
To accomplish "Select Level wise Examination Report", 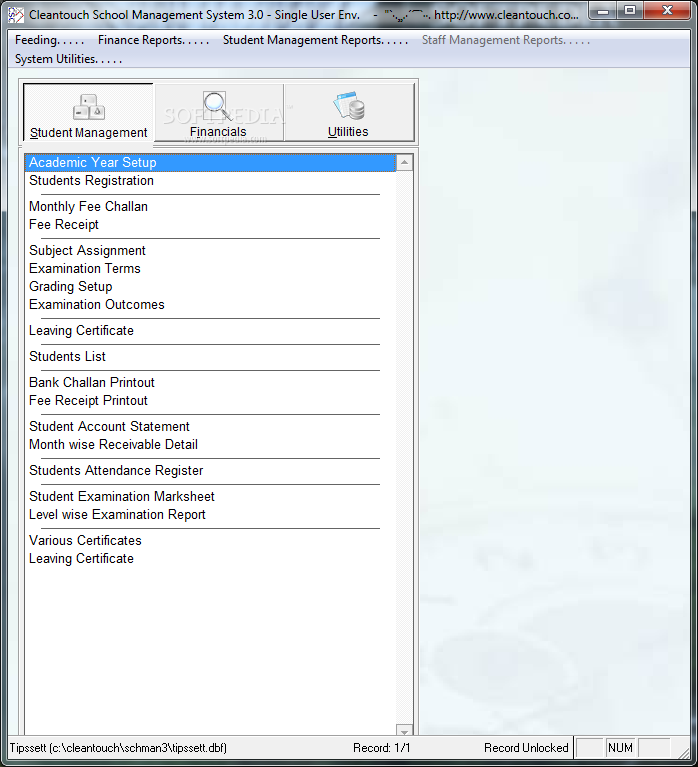I will click(x=117, y=515).
